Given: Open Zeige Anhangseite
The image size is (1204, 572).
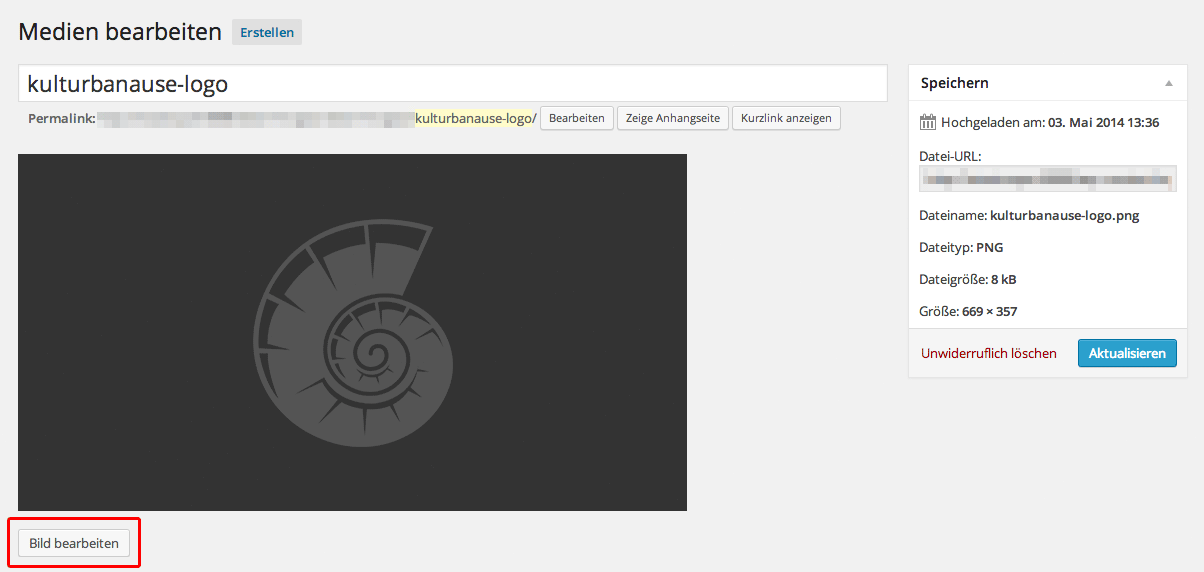Looking at the screenshot, I should pyautogui.click(x=673, y=118).
